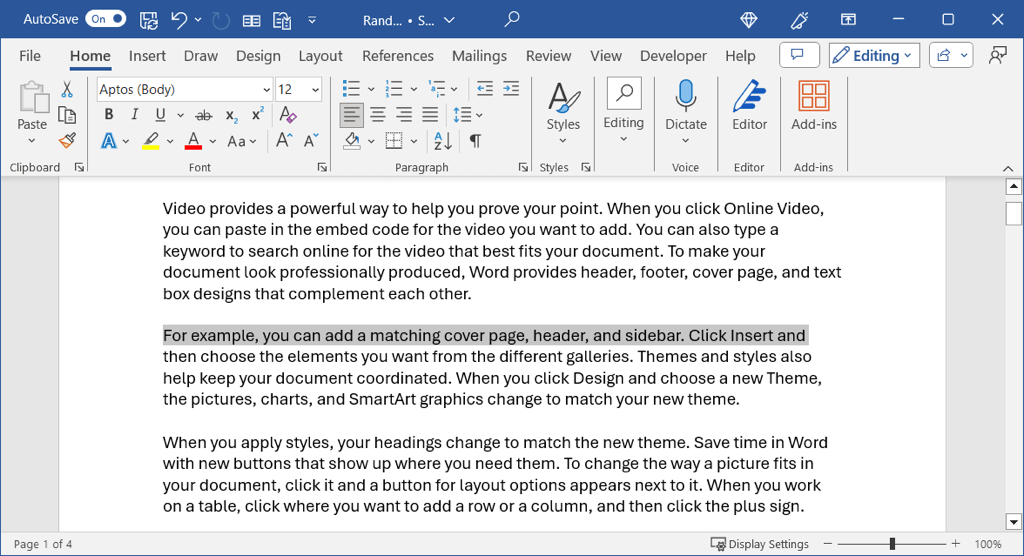
Task: Click the vertical scrollbar down arrow
Action: pos(1013,520)
